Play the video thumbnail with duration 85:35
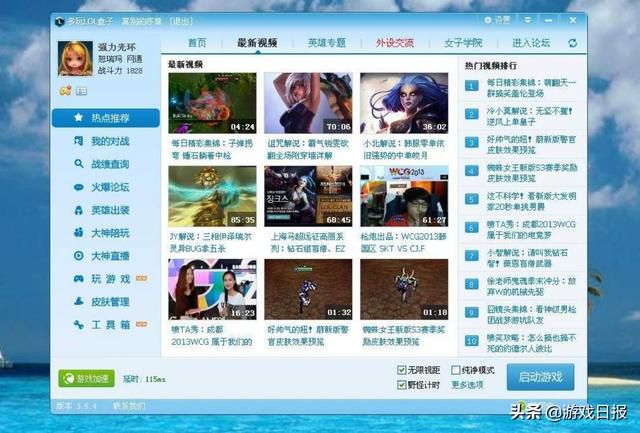 [x=212, y=196]
